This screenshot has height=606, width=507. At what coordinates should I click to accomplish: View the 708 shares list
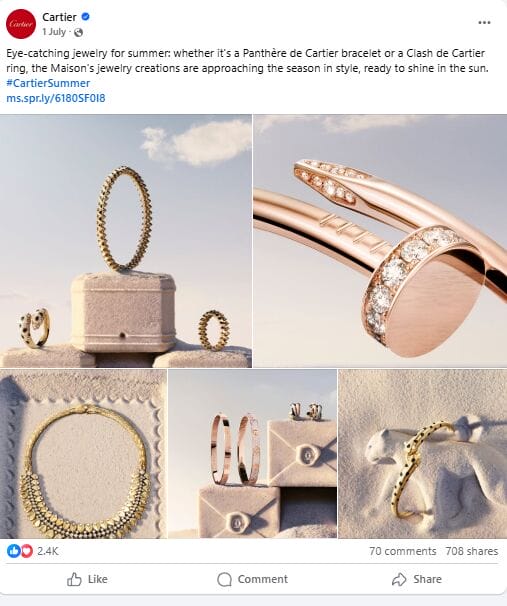pyautogui.click(x=471, y=551)
